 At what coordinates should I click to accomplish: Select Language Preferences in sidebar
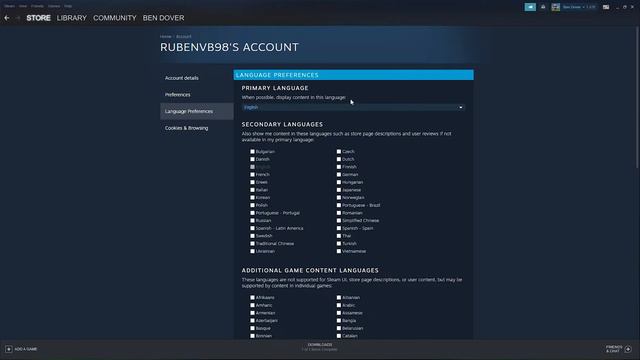[x=196, y=111]
